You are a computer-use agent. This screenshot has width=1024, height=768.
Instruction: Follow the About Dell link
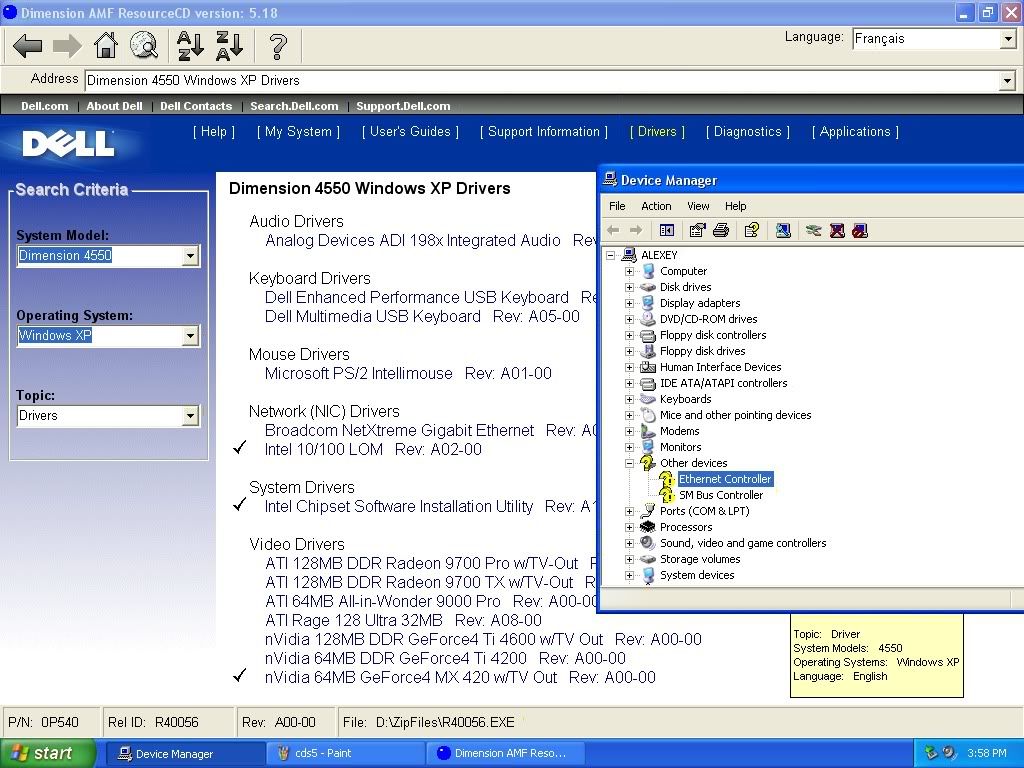pyautogui.click(x=114, y=106)
